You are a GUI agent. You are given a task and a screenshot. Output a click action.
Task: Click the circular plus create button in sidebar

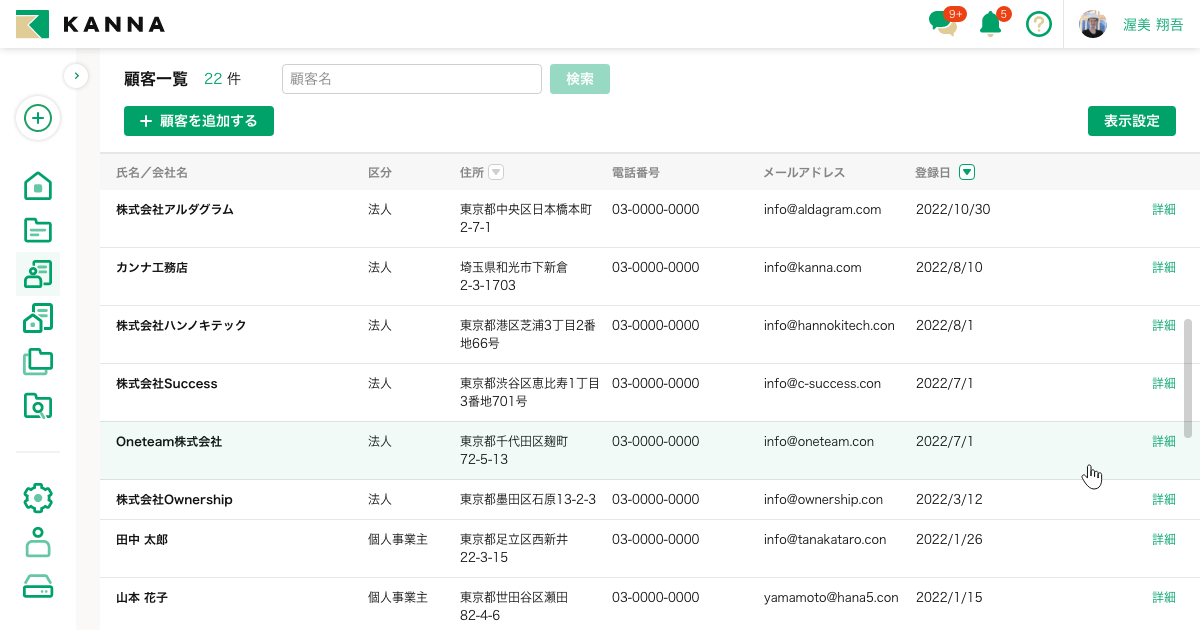[x=38, y=119]
